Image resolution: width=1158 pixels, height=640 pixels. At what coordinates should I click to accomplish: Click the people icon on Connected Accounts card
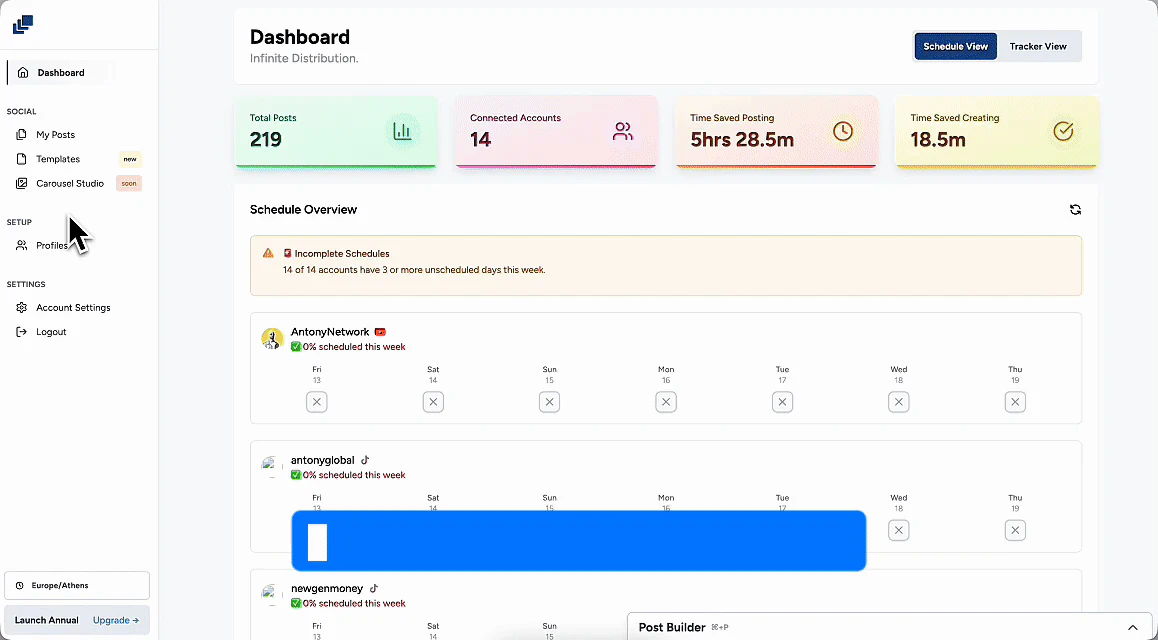[624, 131]
